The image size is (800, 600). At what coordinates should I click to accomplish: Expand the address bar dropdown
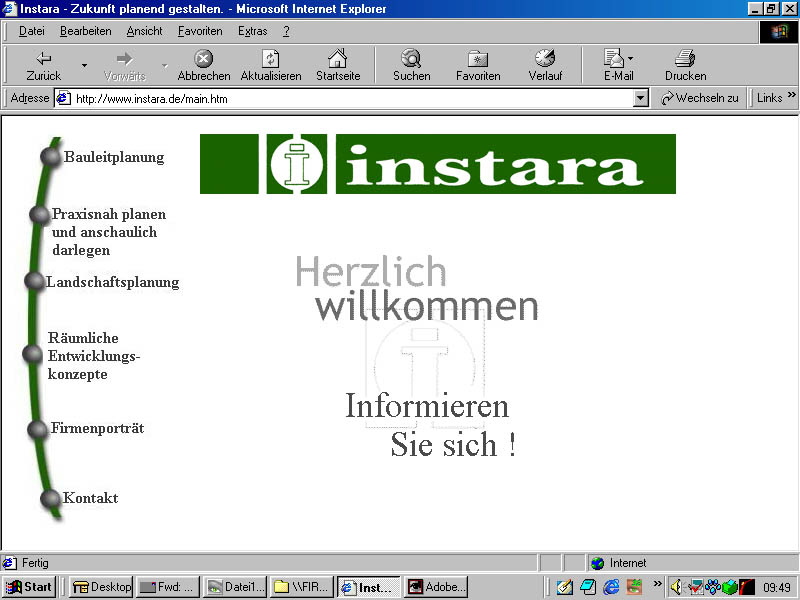pos(640,98)
